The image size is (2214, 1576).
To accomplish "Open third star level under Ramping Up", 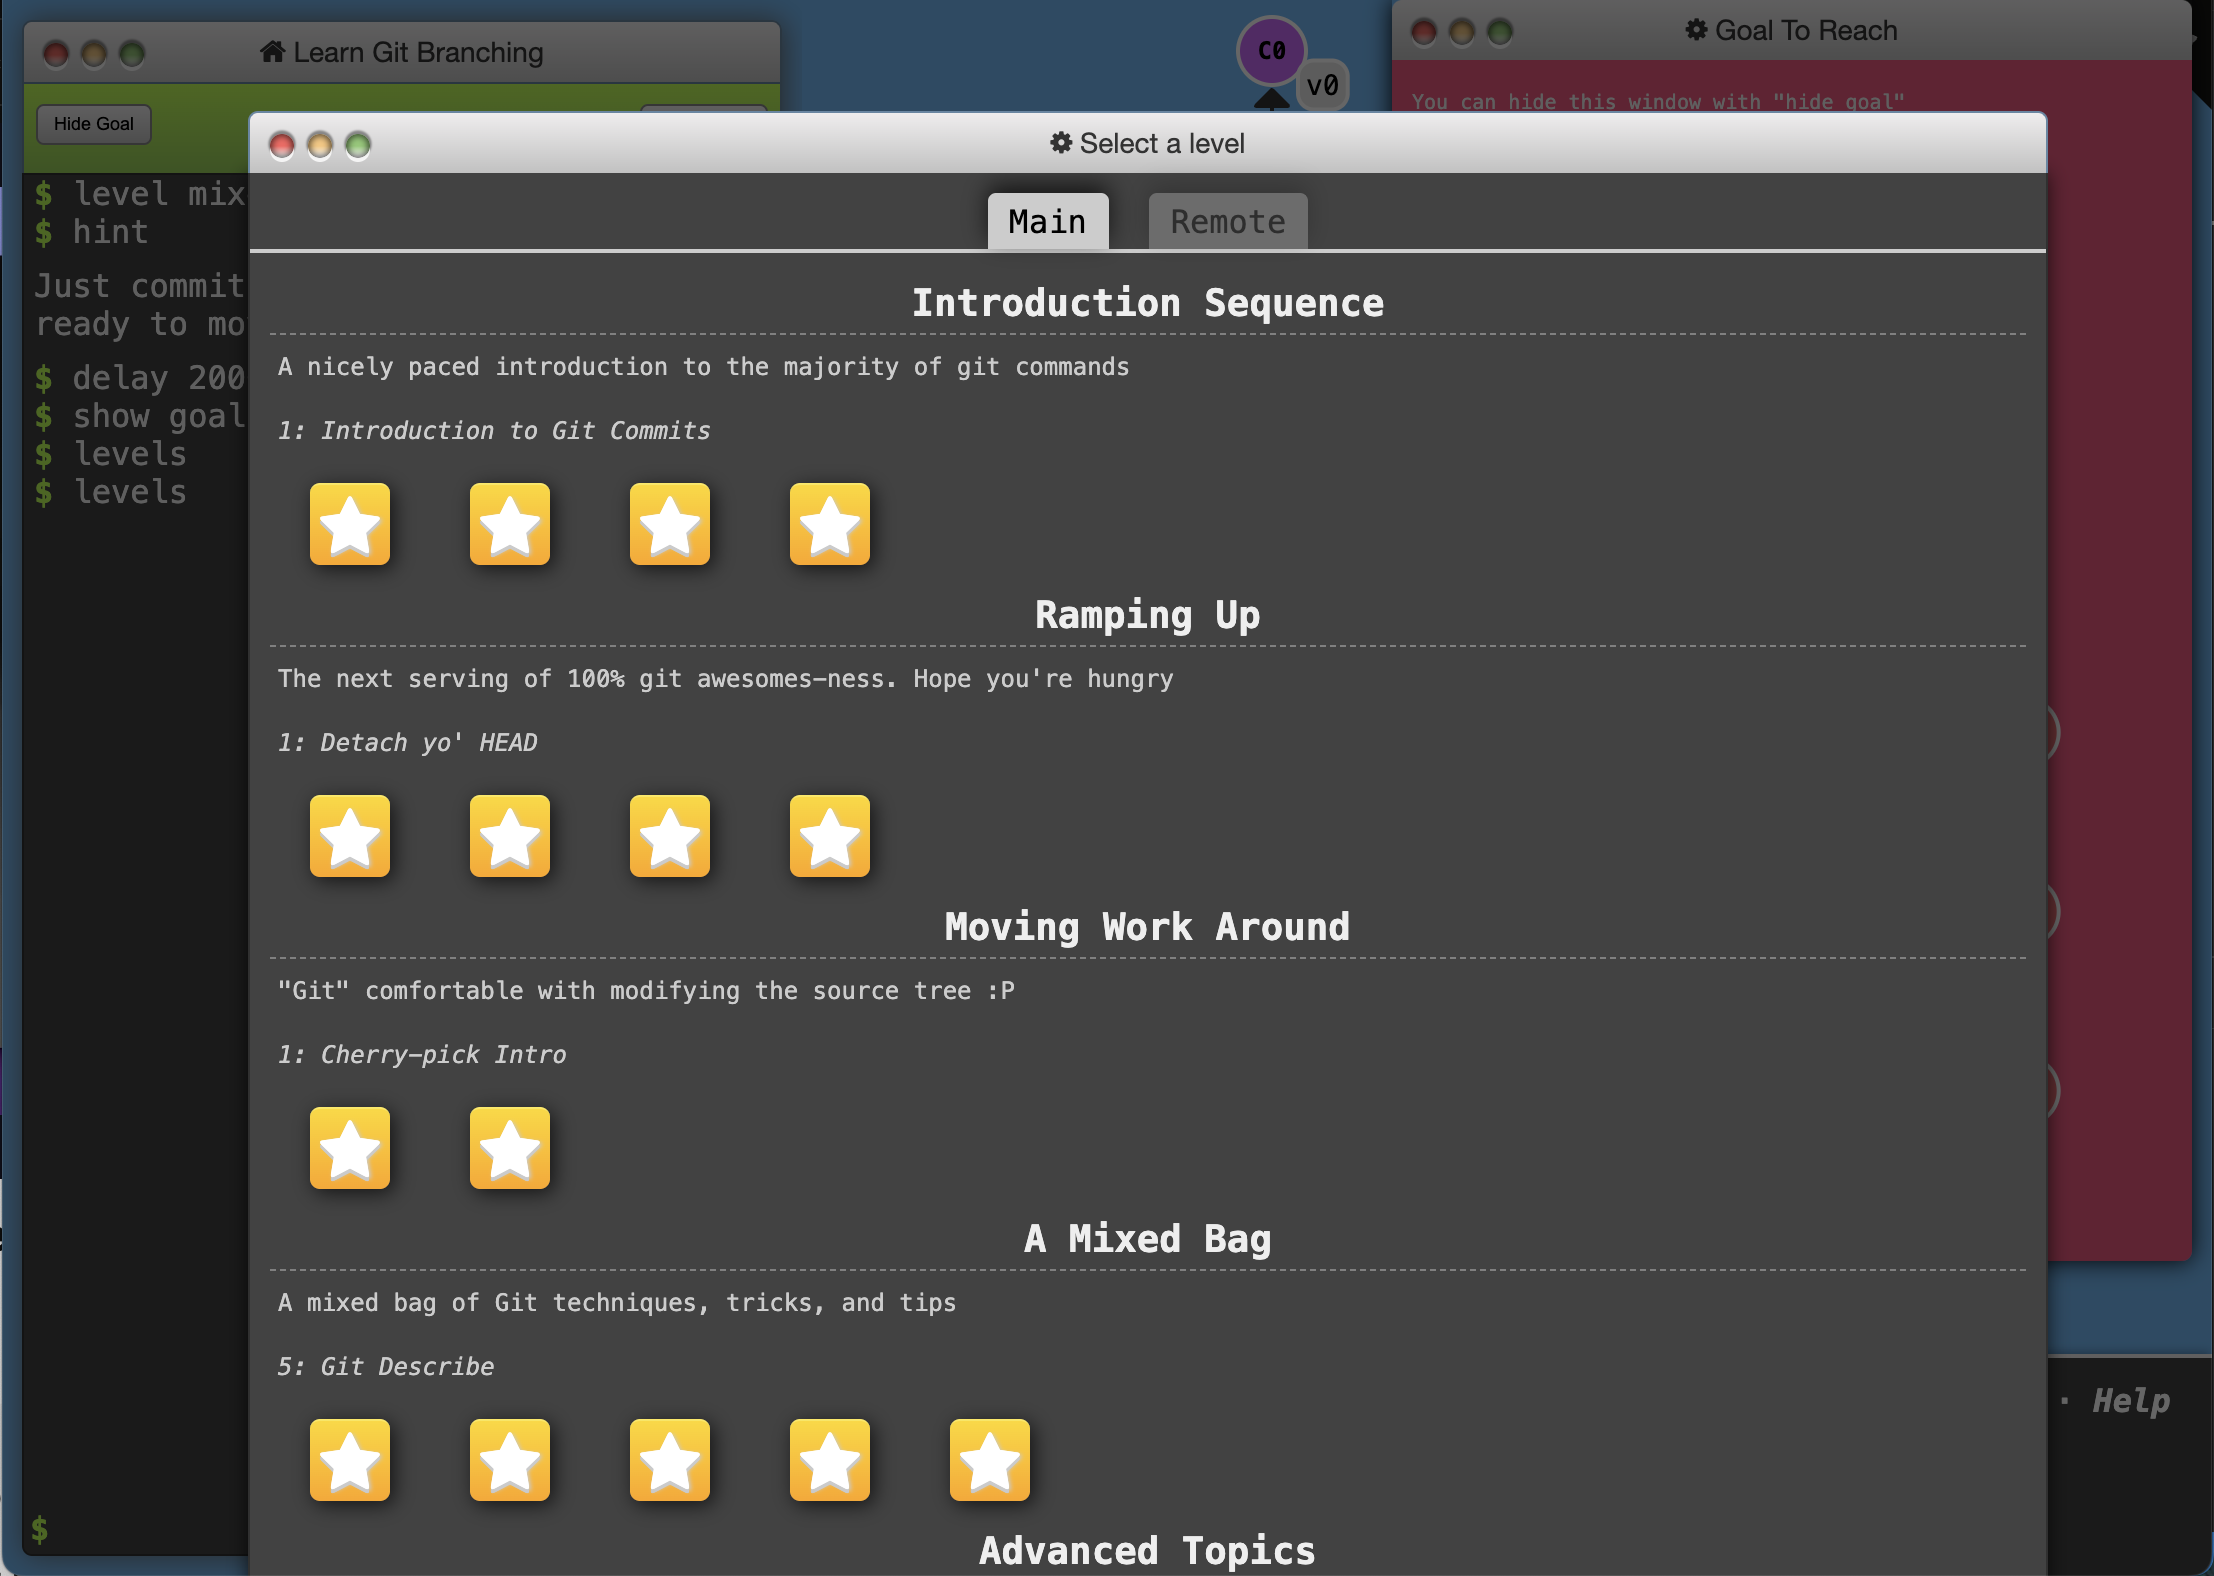I will pyautogui.click(x=670, y=836).
